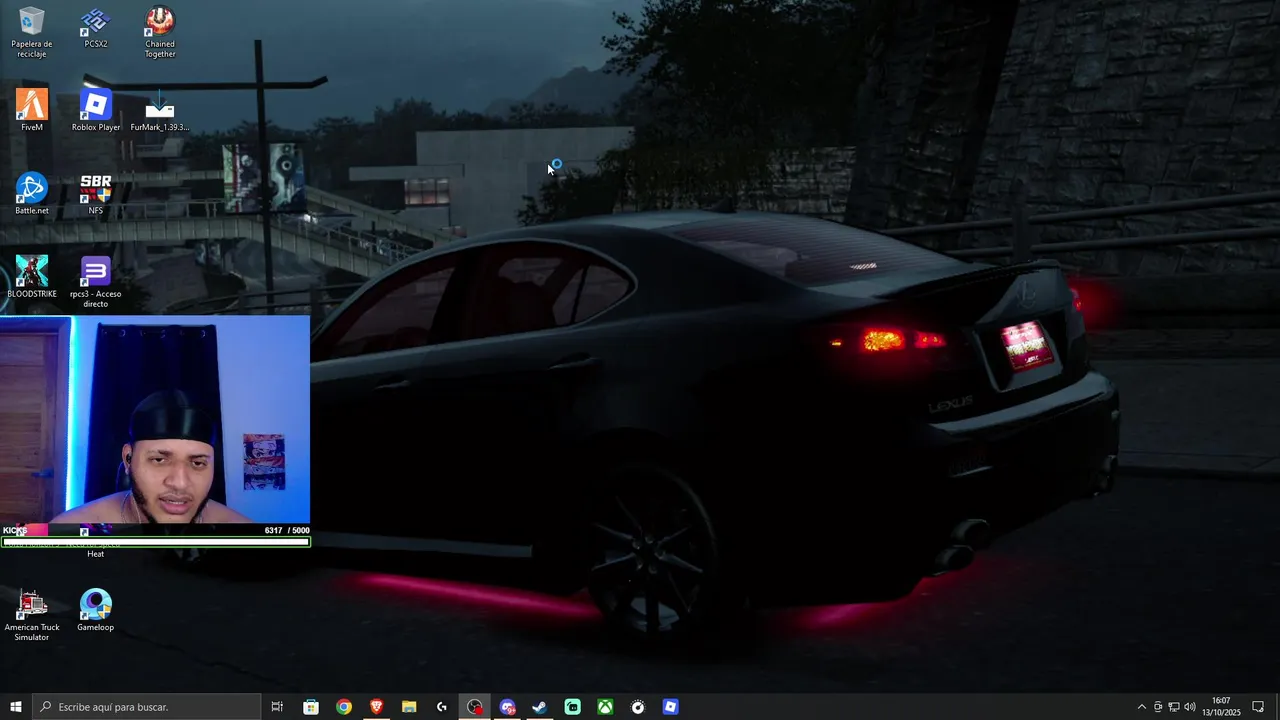Launch Google Chrome from the taskbar

pos(344,707)
